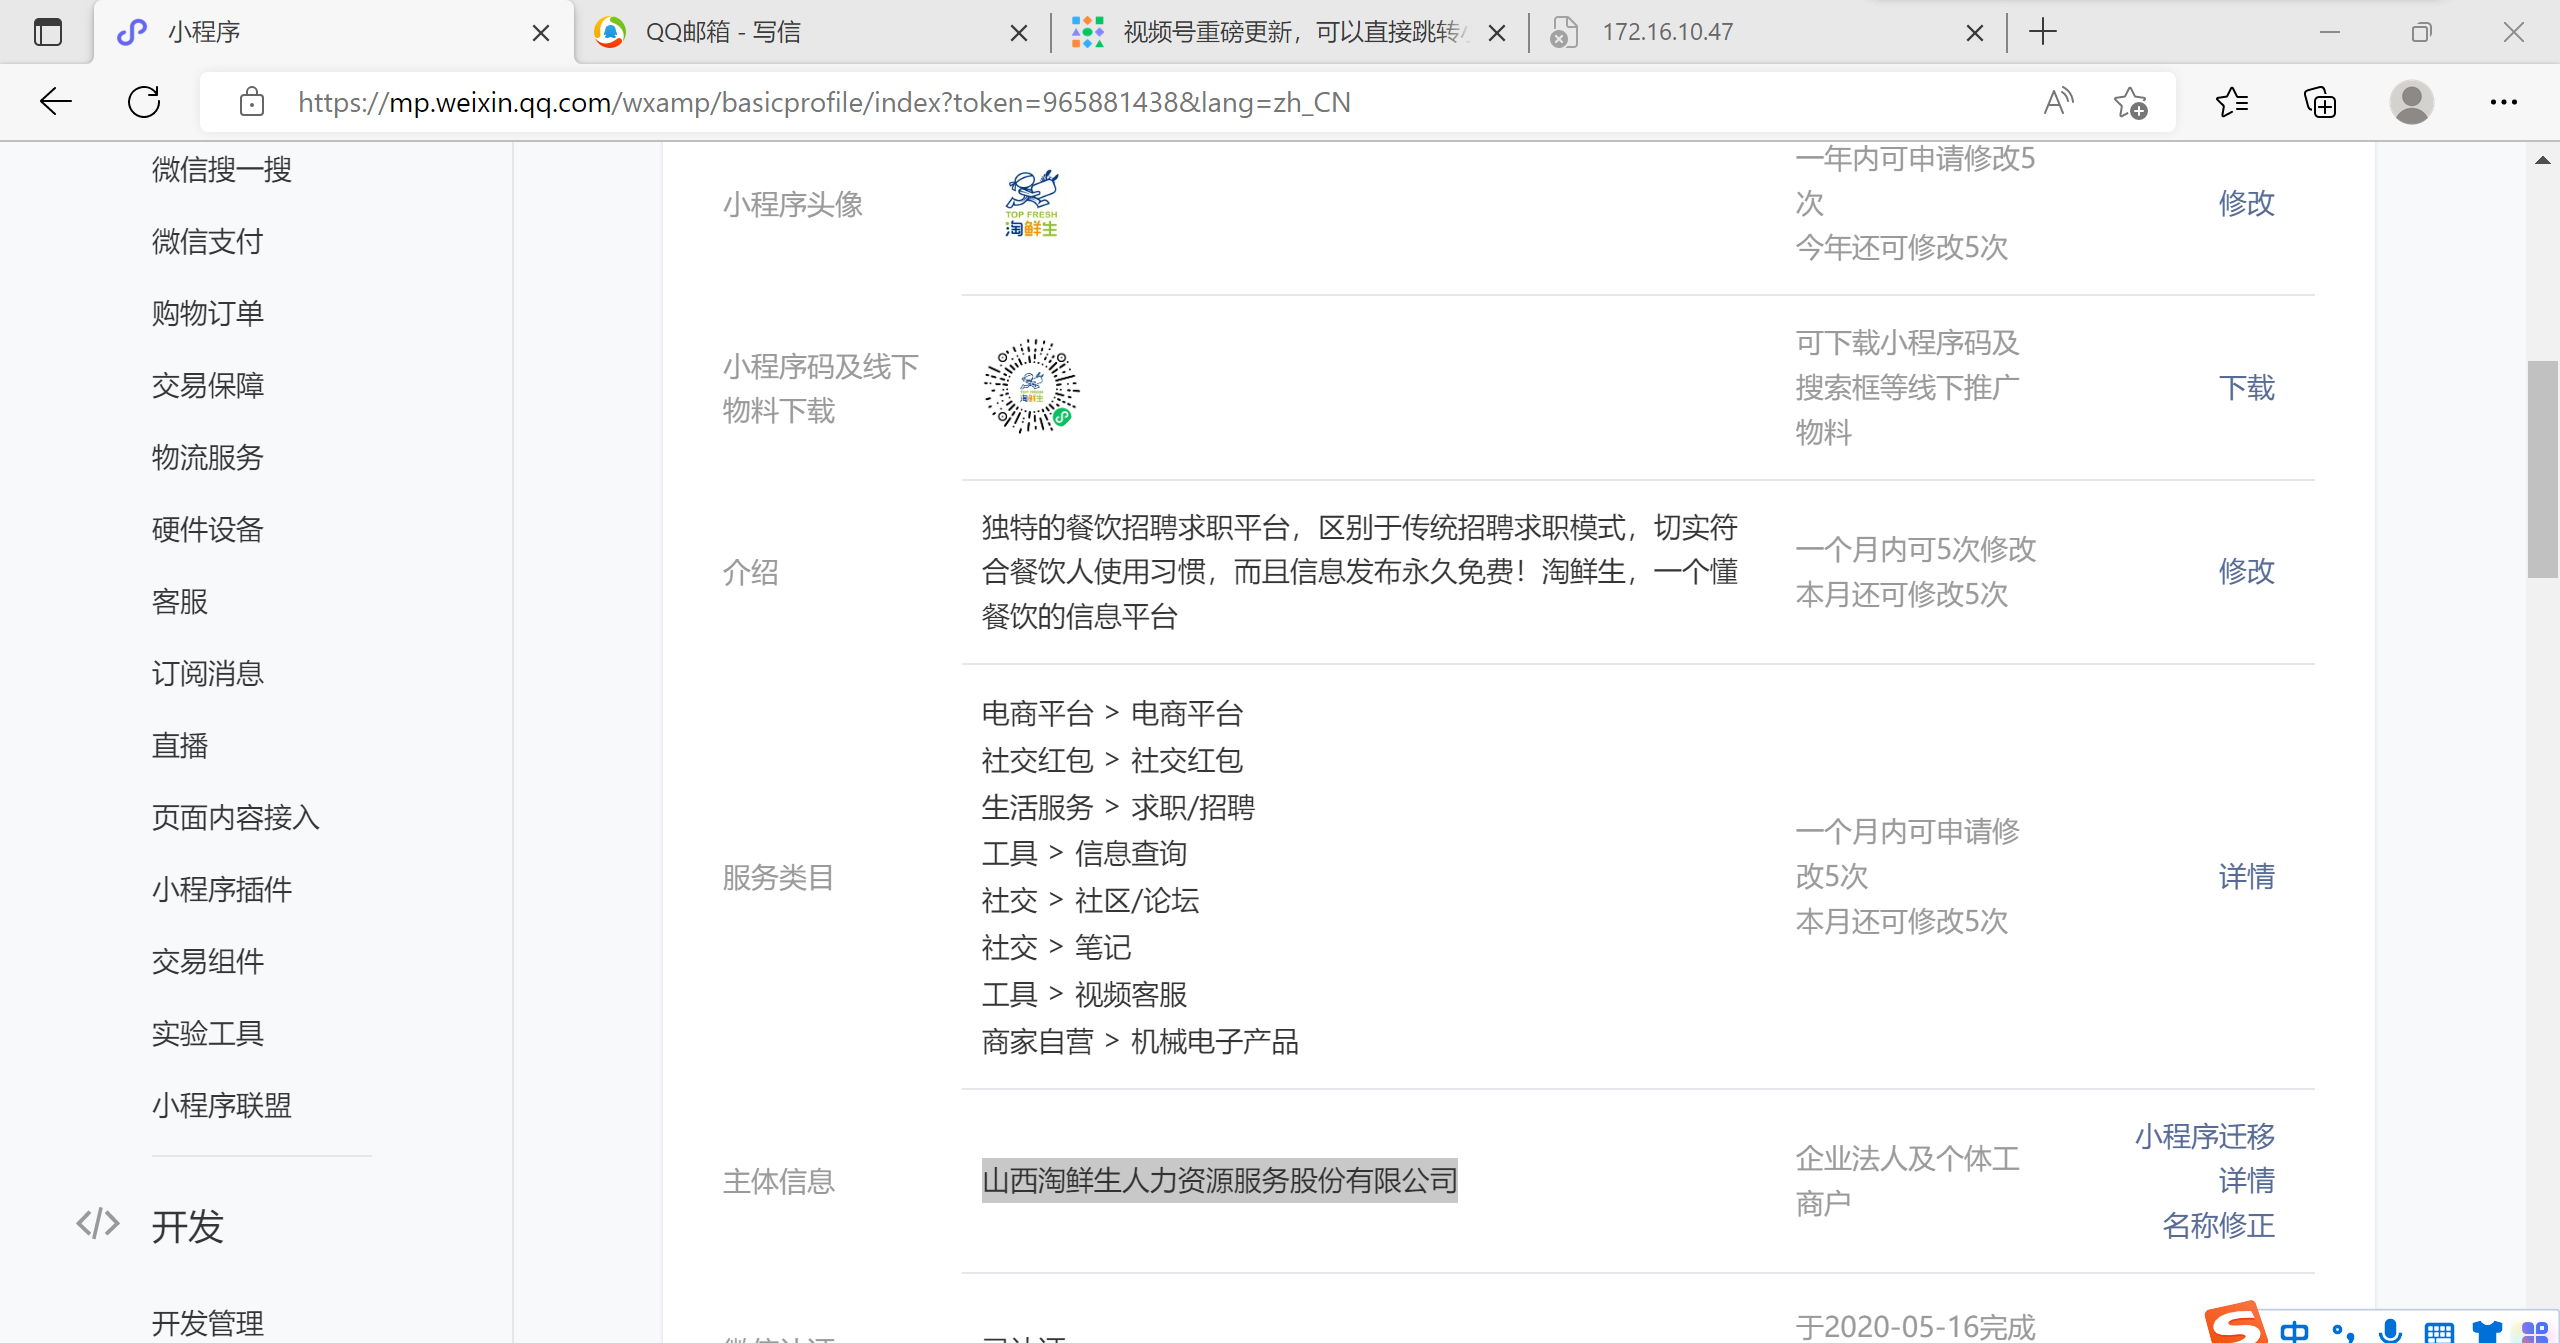
Task: Click the 开发 code icon
Action: point(98,1224)
